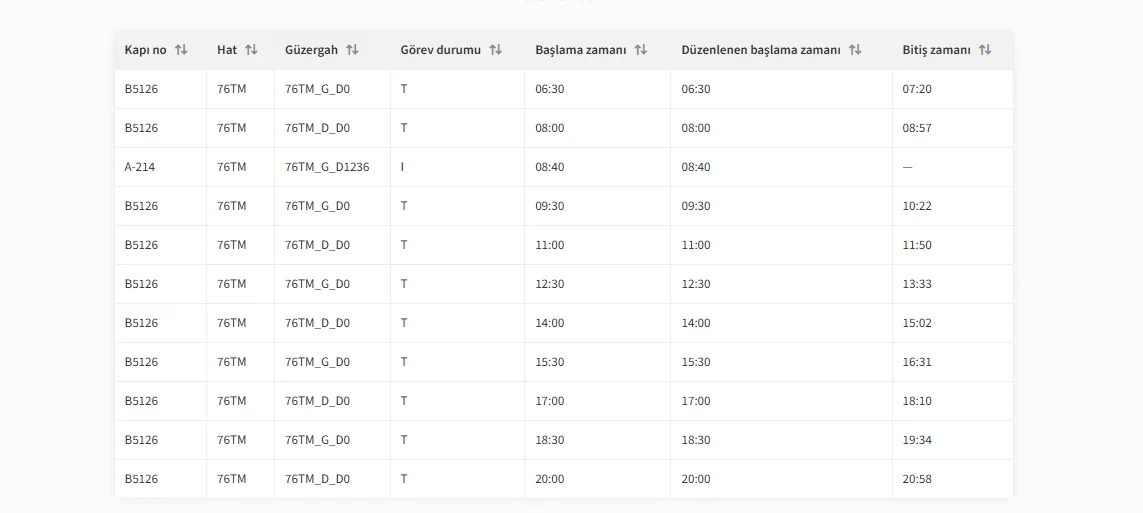1143x513 pixels.
Task: Sort by Görev durumu using its icon
Action: pos(496,50)
